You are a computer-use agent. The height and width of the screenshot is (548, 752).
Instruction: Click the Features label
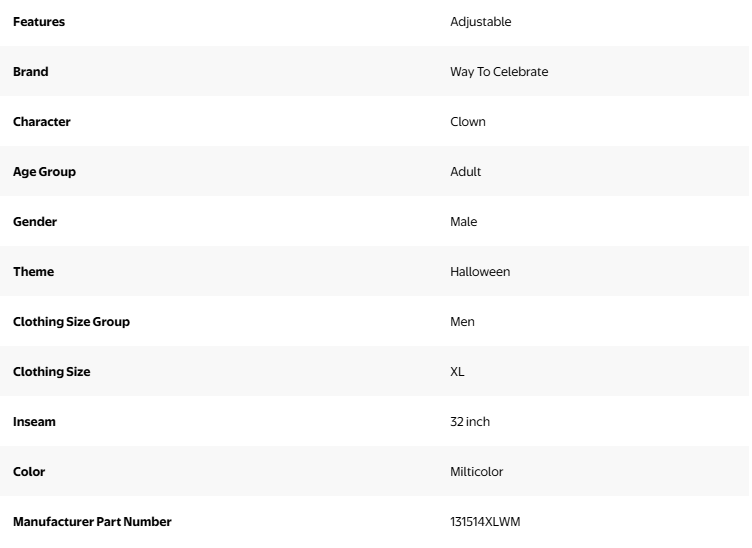click(x=39, y=22)
